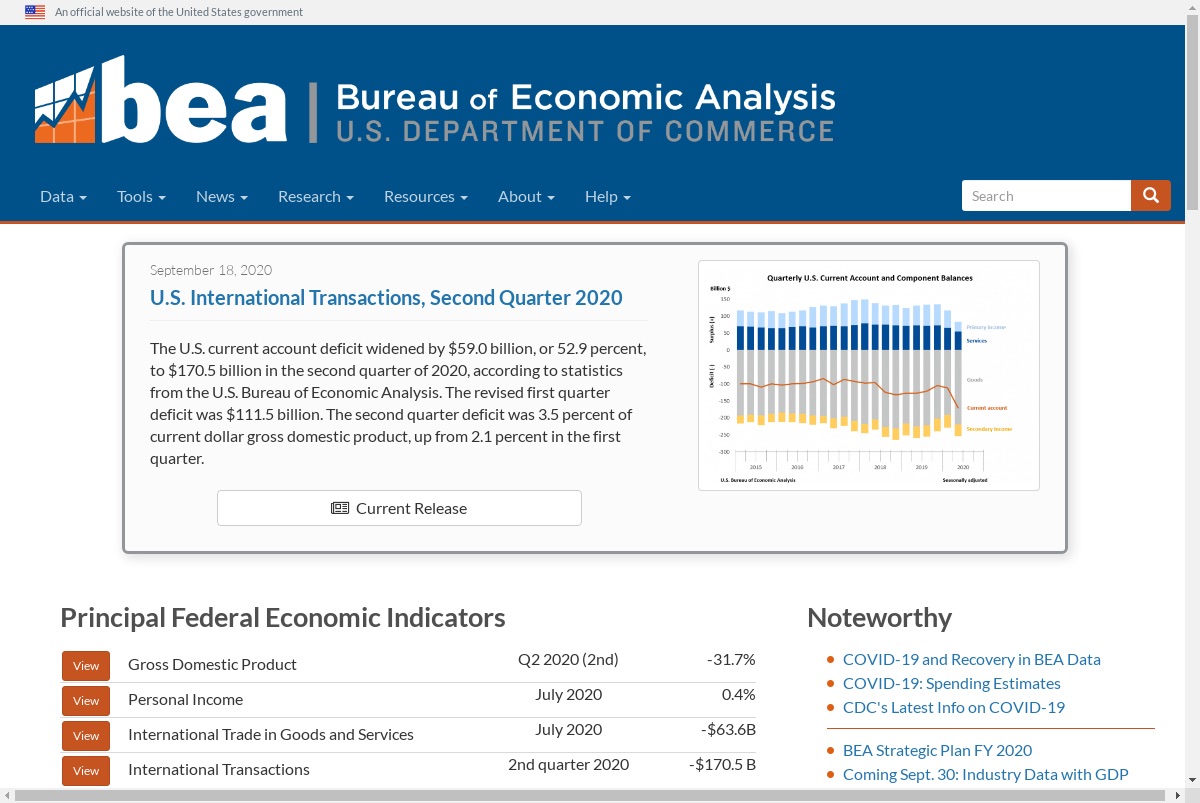The width and height of the screenshot is (1200, 803).
Task: Open Coming Sept. 30: Industry Data link
Action: point(986,774)
